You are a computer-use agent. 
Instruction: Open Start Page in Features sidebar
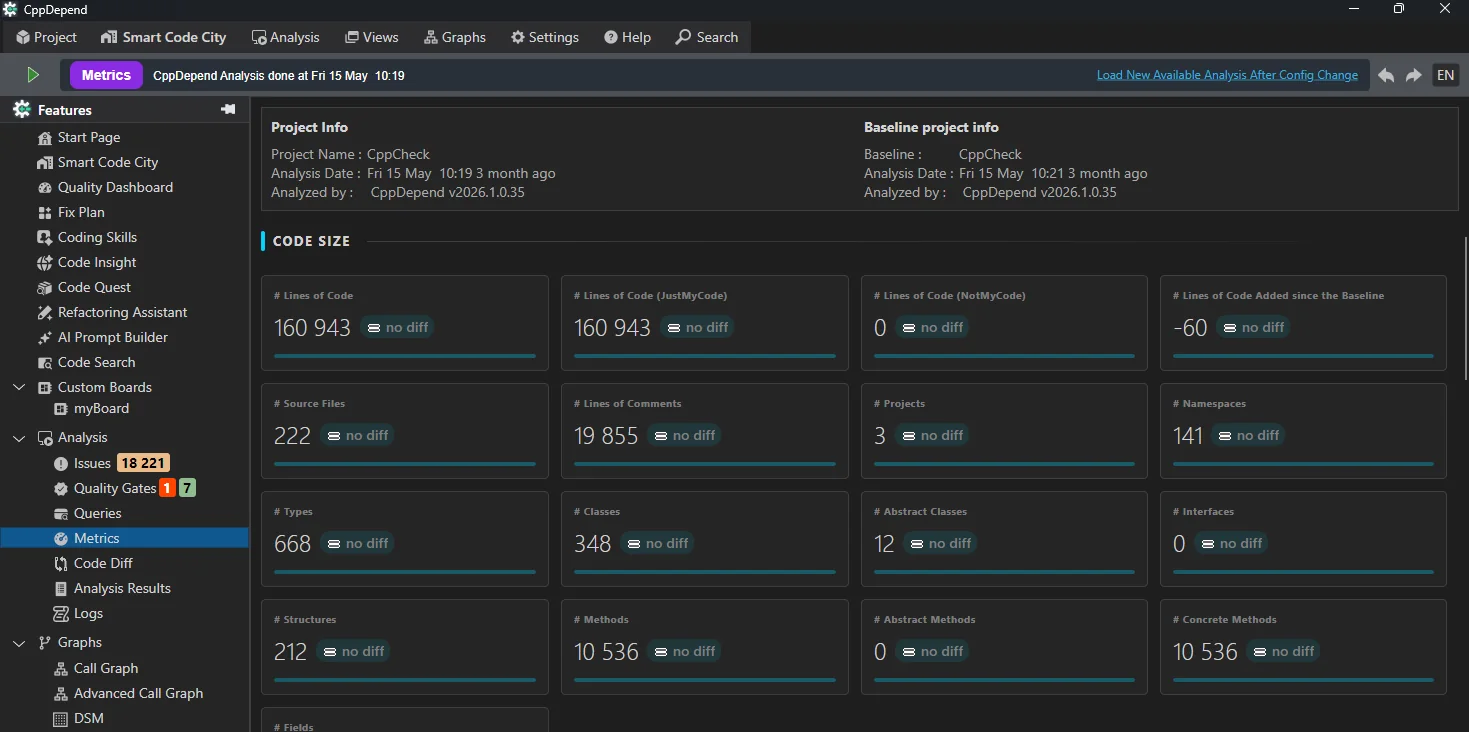coord(89,137)
